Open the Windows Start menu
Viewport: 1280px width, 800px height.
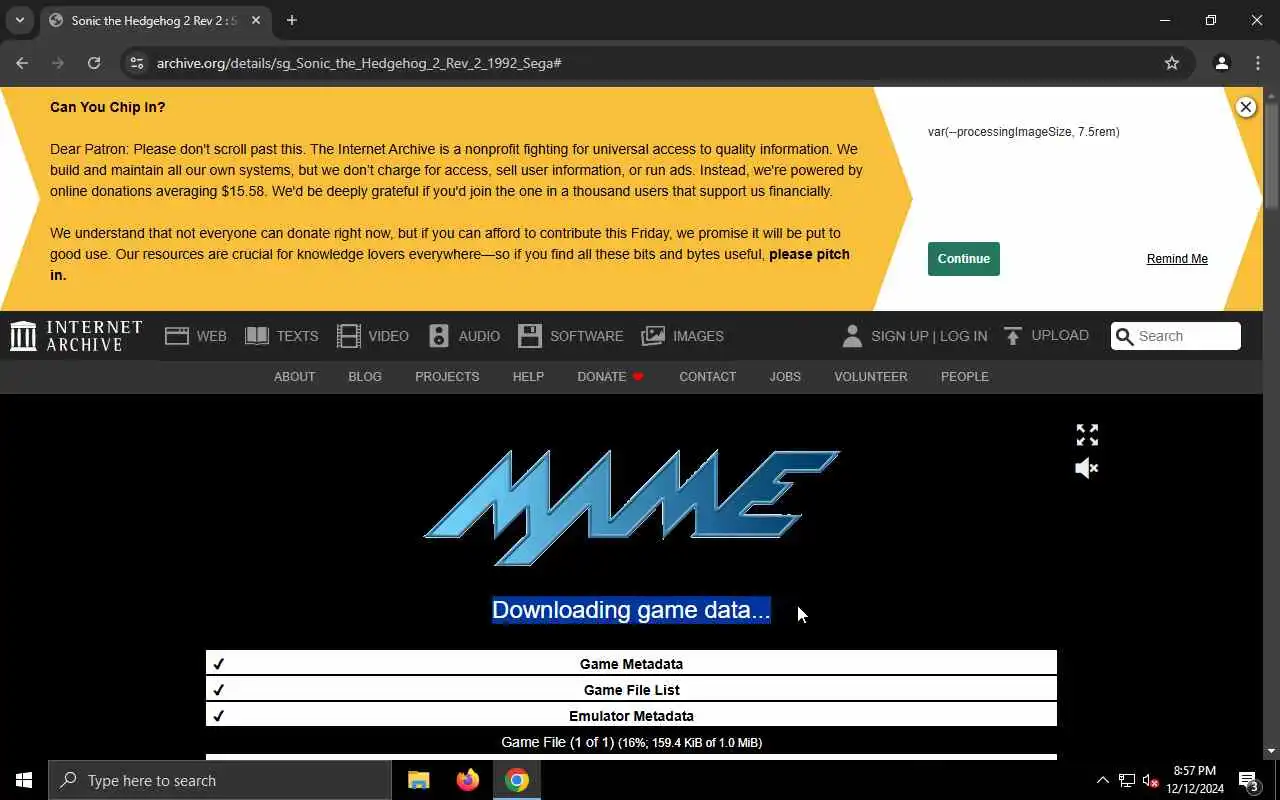pyautogui.click(x=24, y=780)
